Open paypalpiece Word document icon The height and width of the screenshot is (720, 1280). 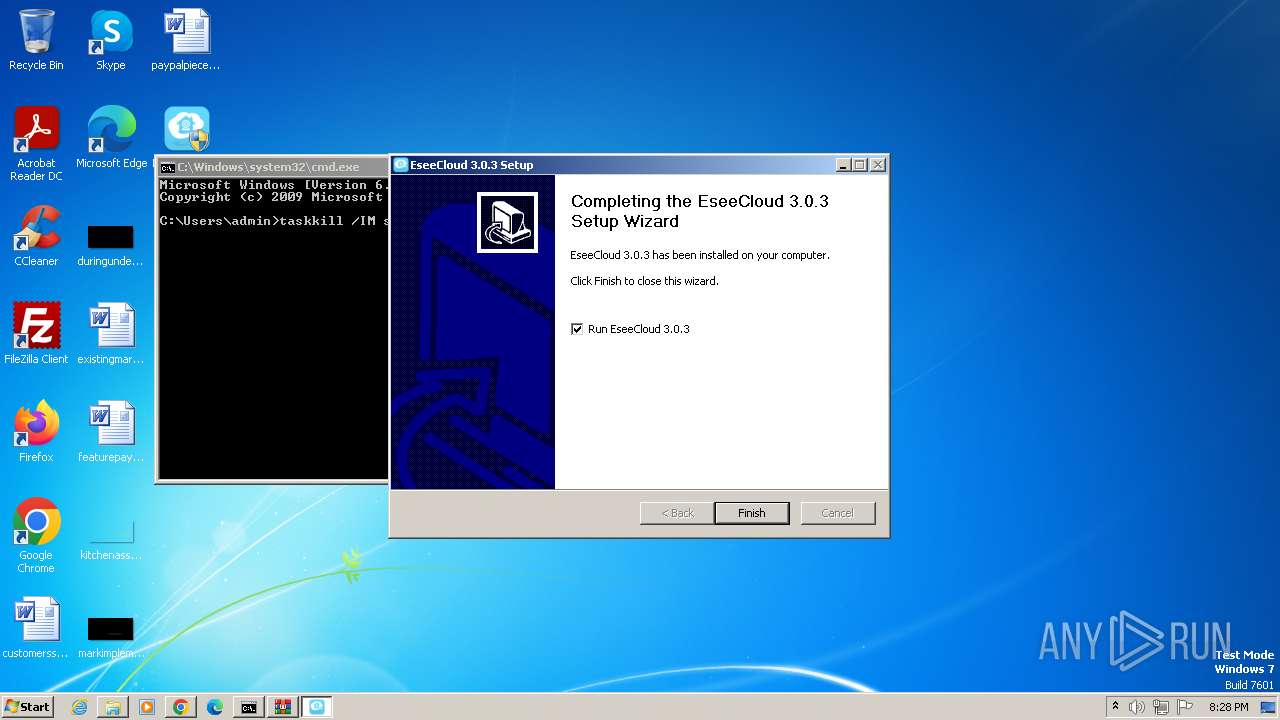(186, 40)
